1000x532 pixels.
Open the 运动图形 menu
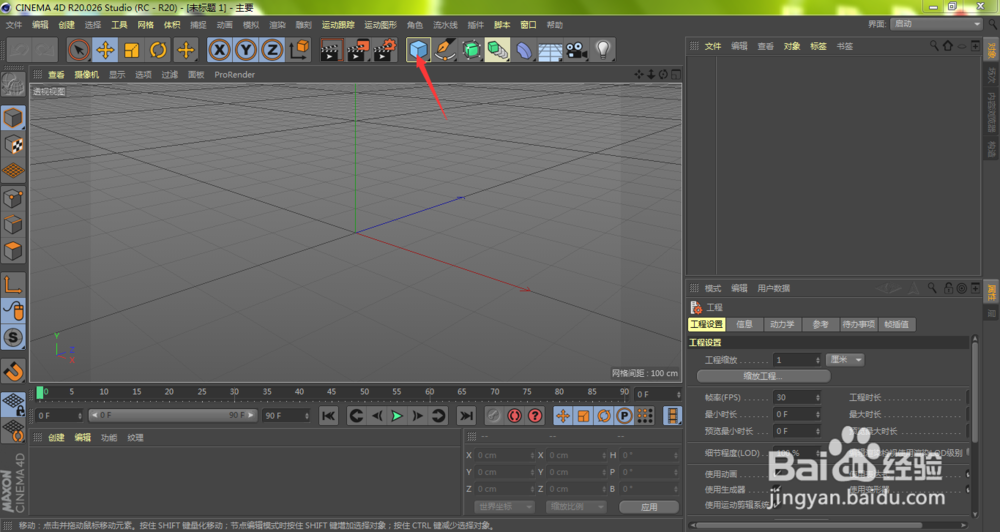(380, 25)
